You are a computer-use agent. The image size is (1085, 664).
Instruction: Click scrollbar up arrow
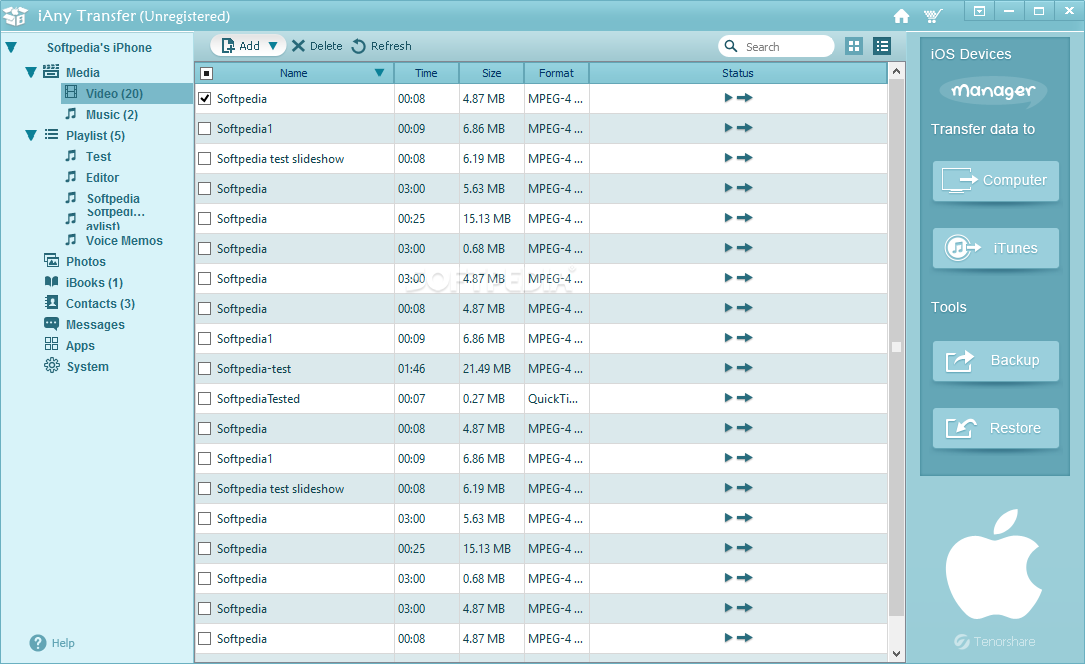(x=896, y=71)
